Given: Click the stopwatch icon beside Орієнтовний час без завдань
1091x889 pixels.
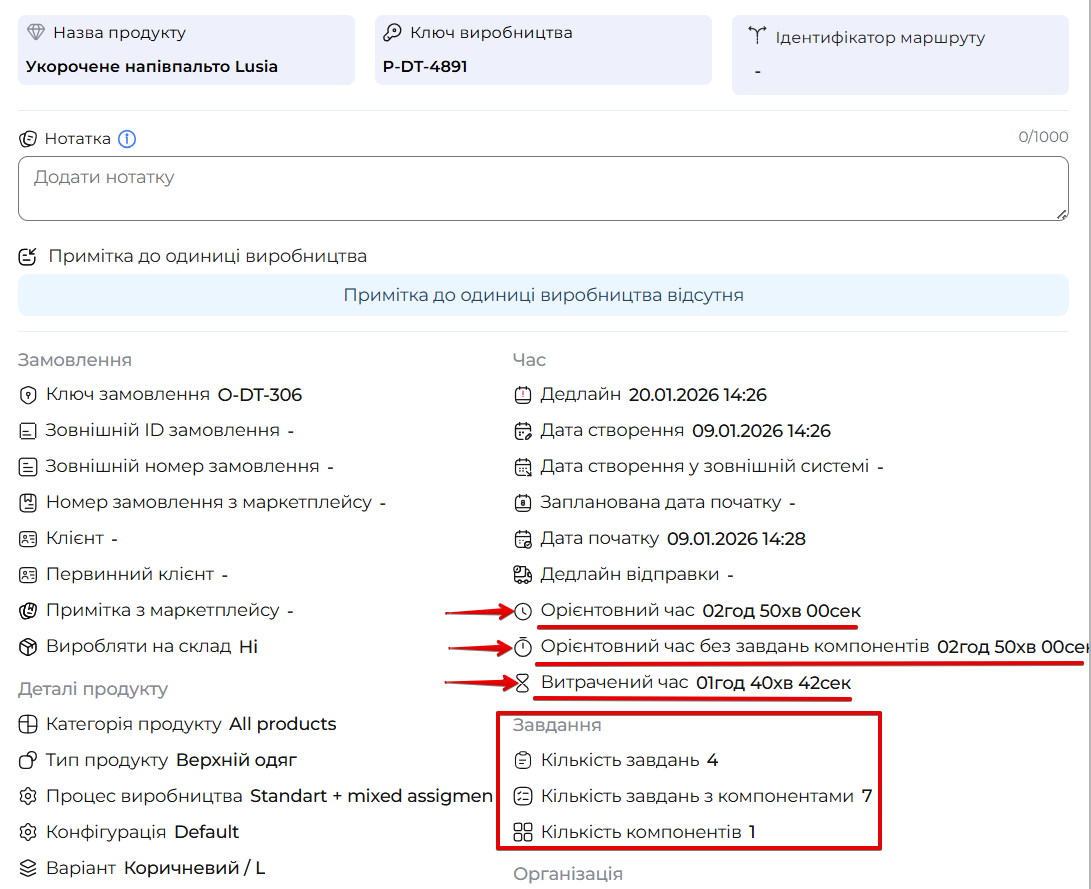Looking at the screenshot, I should point(524,647).
